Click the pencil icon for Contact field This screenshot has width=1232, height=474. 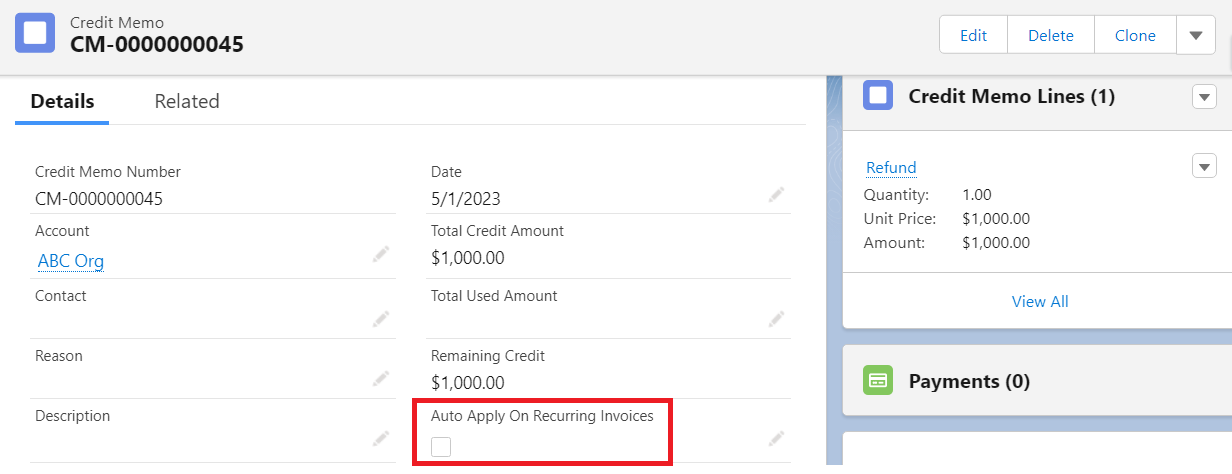click(380, 319)
